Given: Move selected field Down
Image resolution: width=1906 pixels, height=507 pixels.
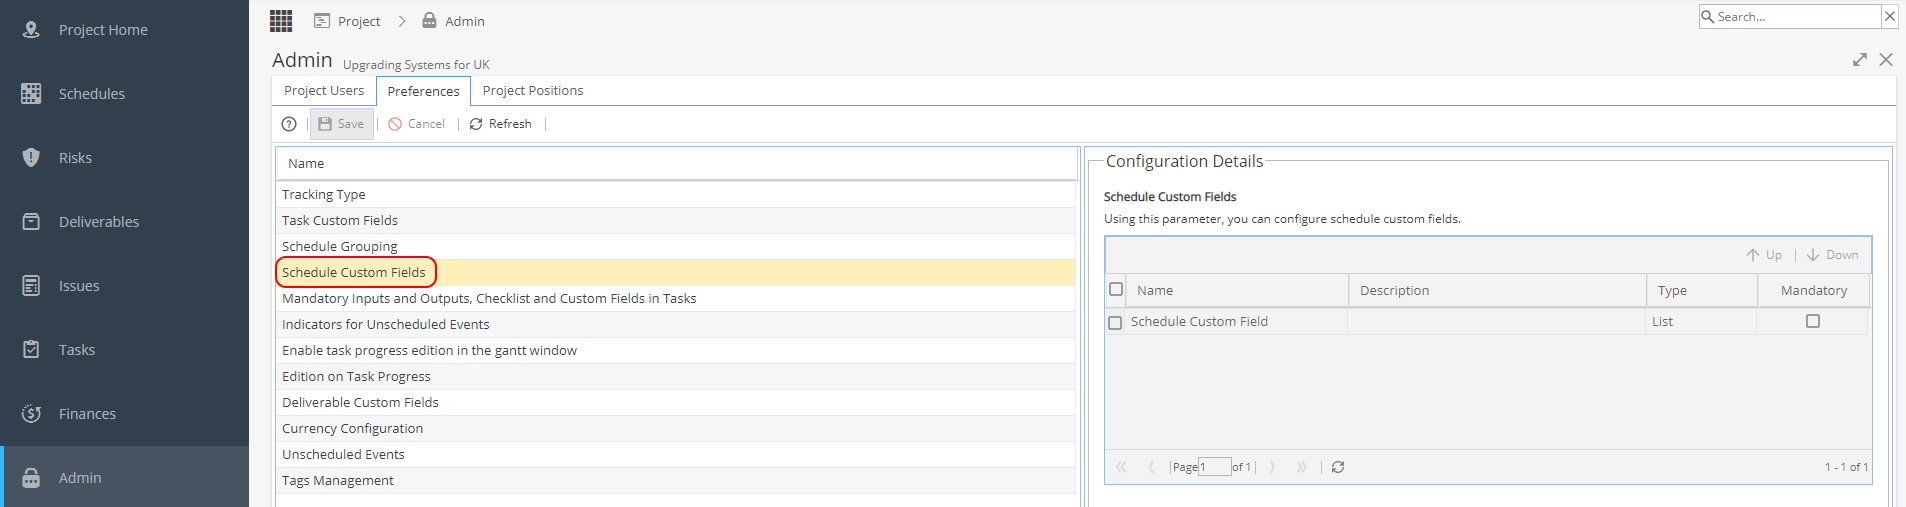Looking at the screenshot, I should pos(1832,255).
